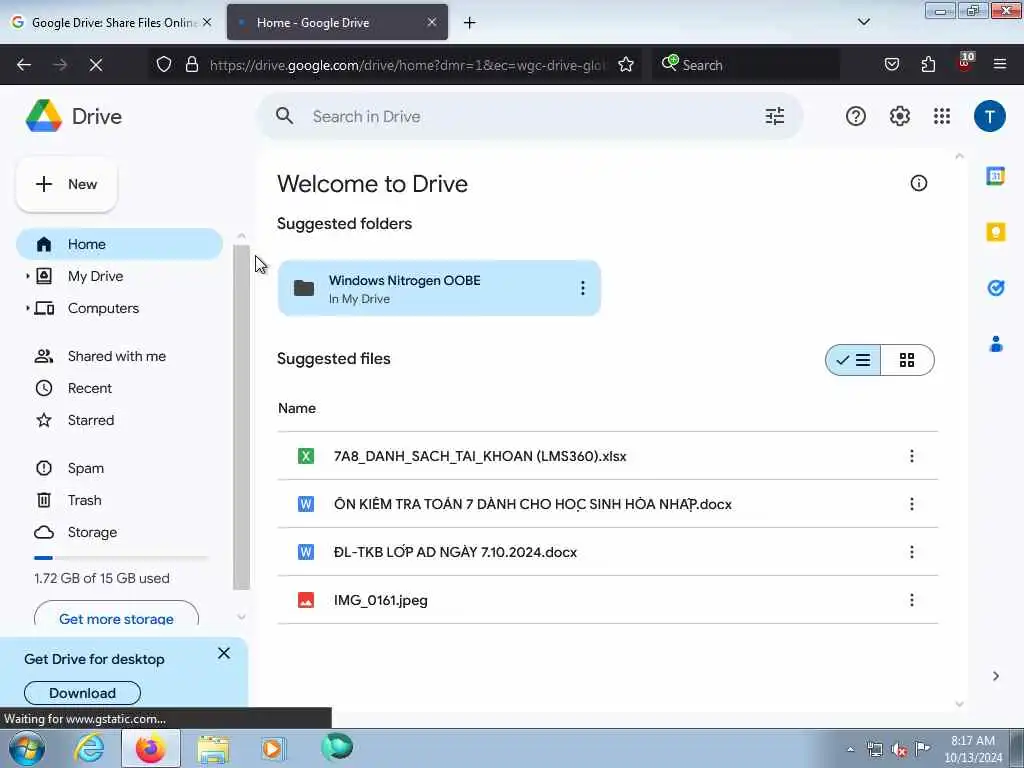View site security lock info

tap(192, 65)
